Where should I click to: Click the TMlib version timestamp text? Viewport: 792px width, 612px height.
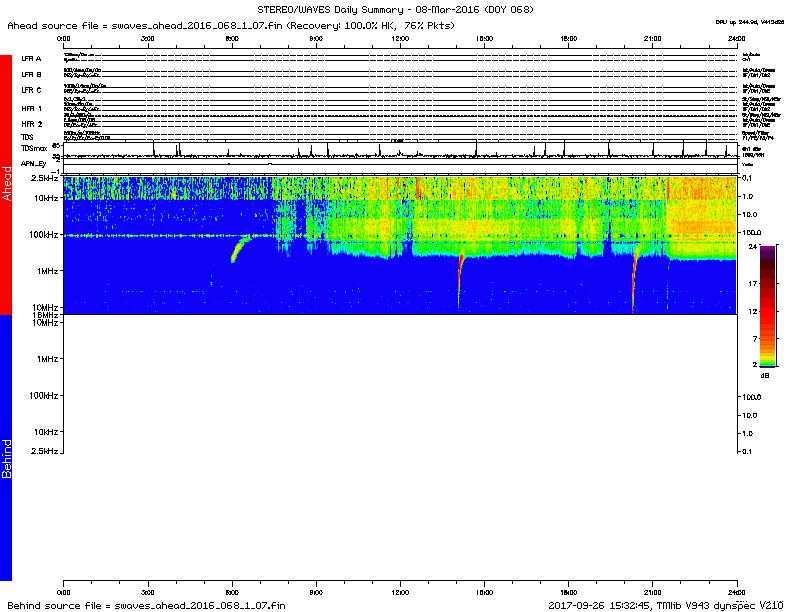[665, 605]
